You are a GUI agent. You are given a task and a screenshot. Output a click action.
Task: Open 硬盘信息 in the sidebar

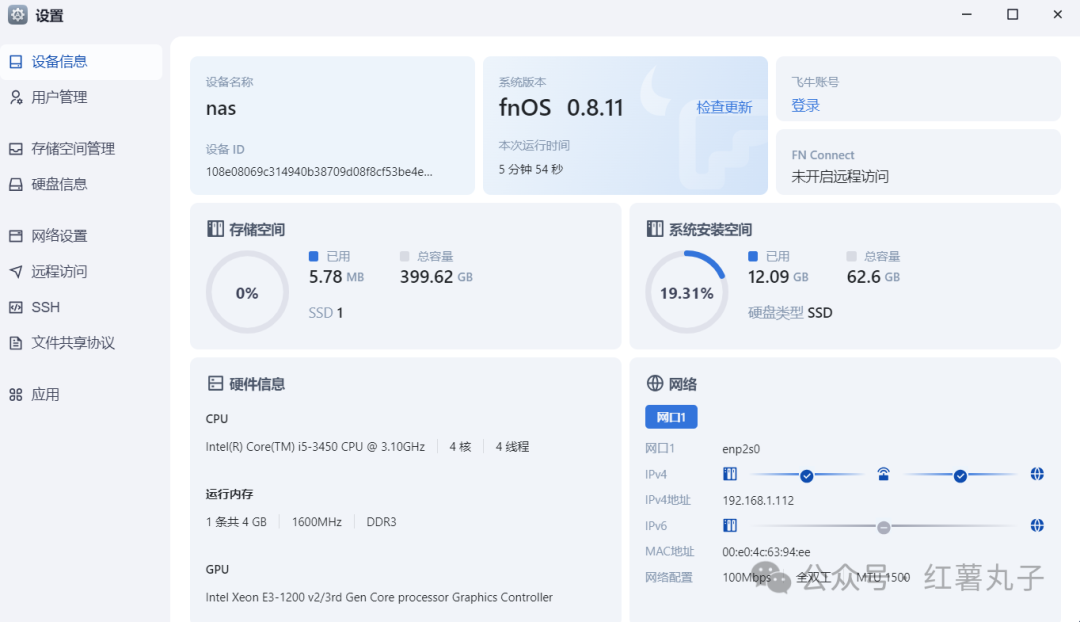pyautogui.click(x=81, y=184)
